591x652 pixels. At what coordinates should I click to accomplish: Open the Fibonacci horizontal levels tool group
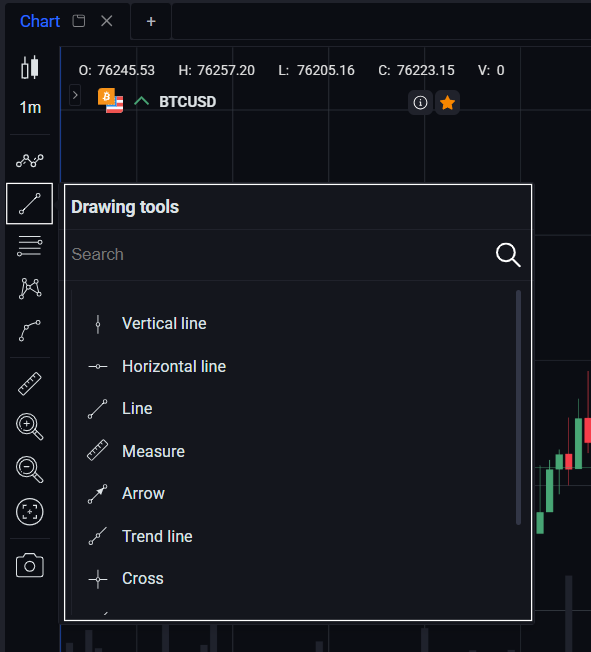click(x=30, y=246)
